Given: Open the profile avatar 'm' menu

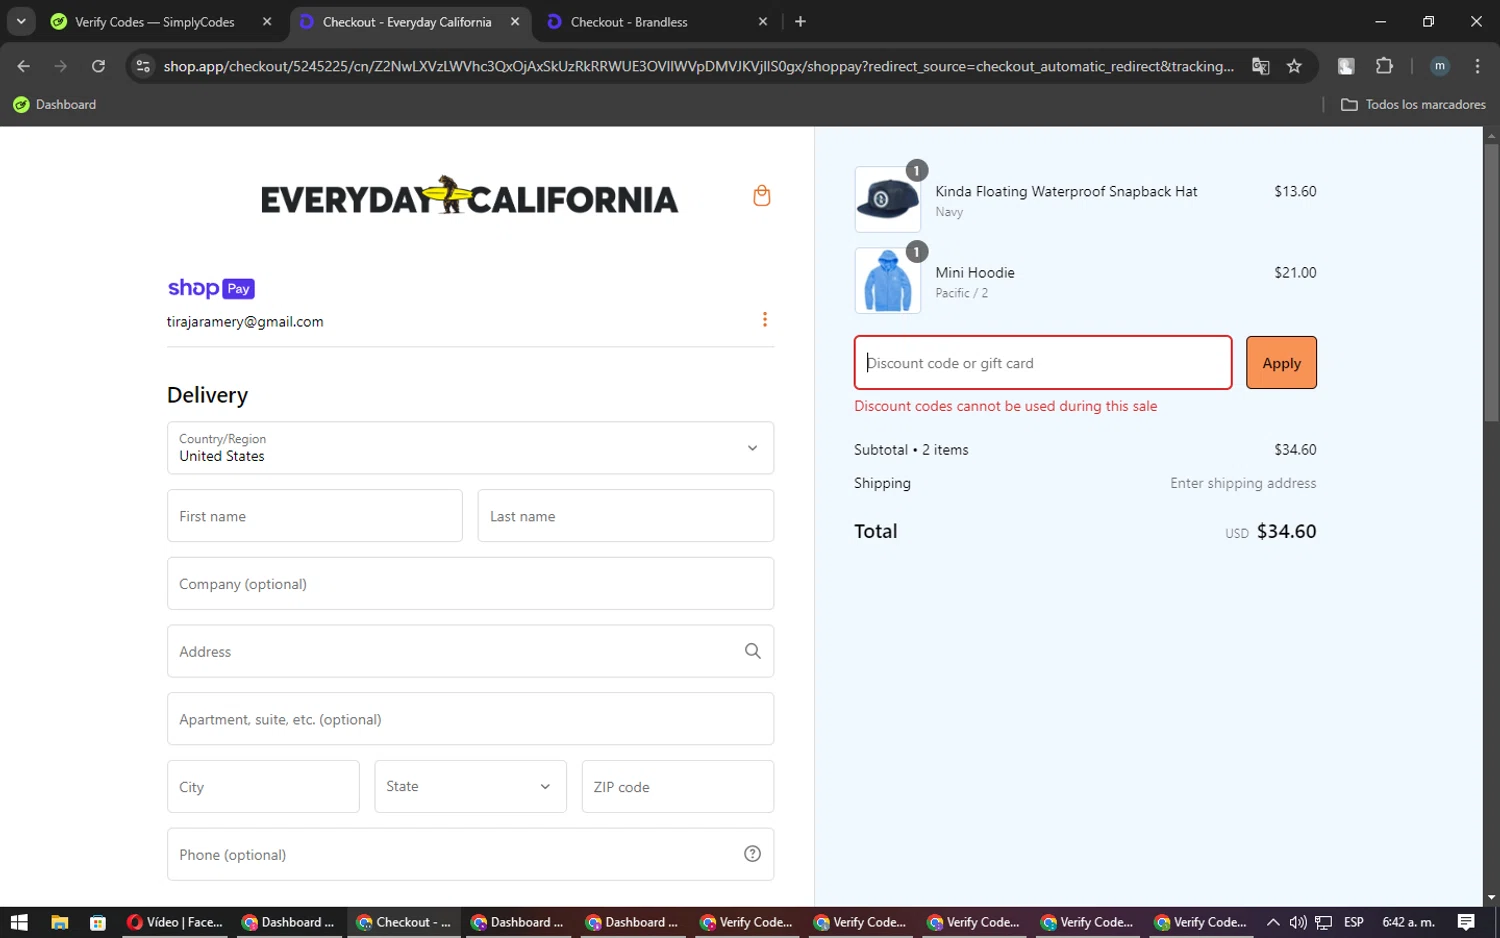Looking at the screenshot, I should [1440, 66].
